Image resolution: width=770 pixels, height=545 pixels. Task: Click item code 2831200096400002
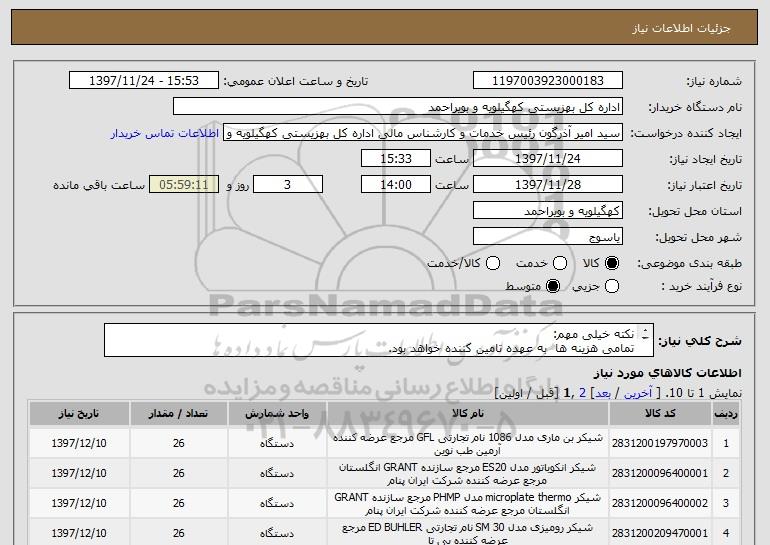(660, 503)
